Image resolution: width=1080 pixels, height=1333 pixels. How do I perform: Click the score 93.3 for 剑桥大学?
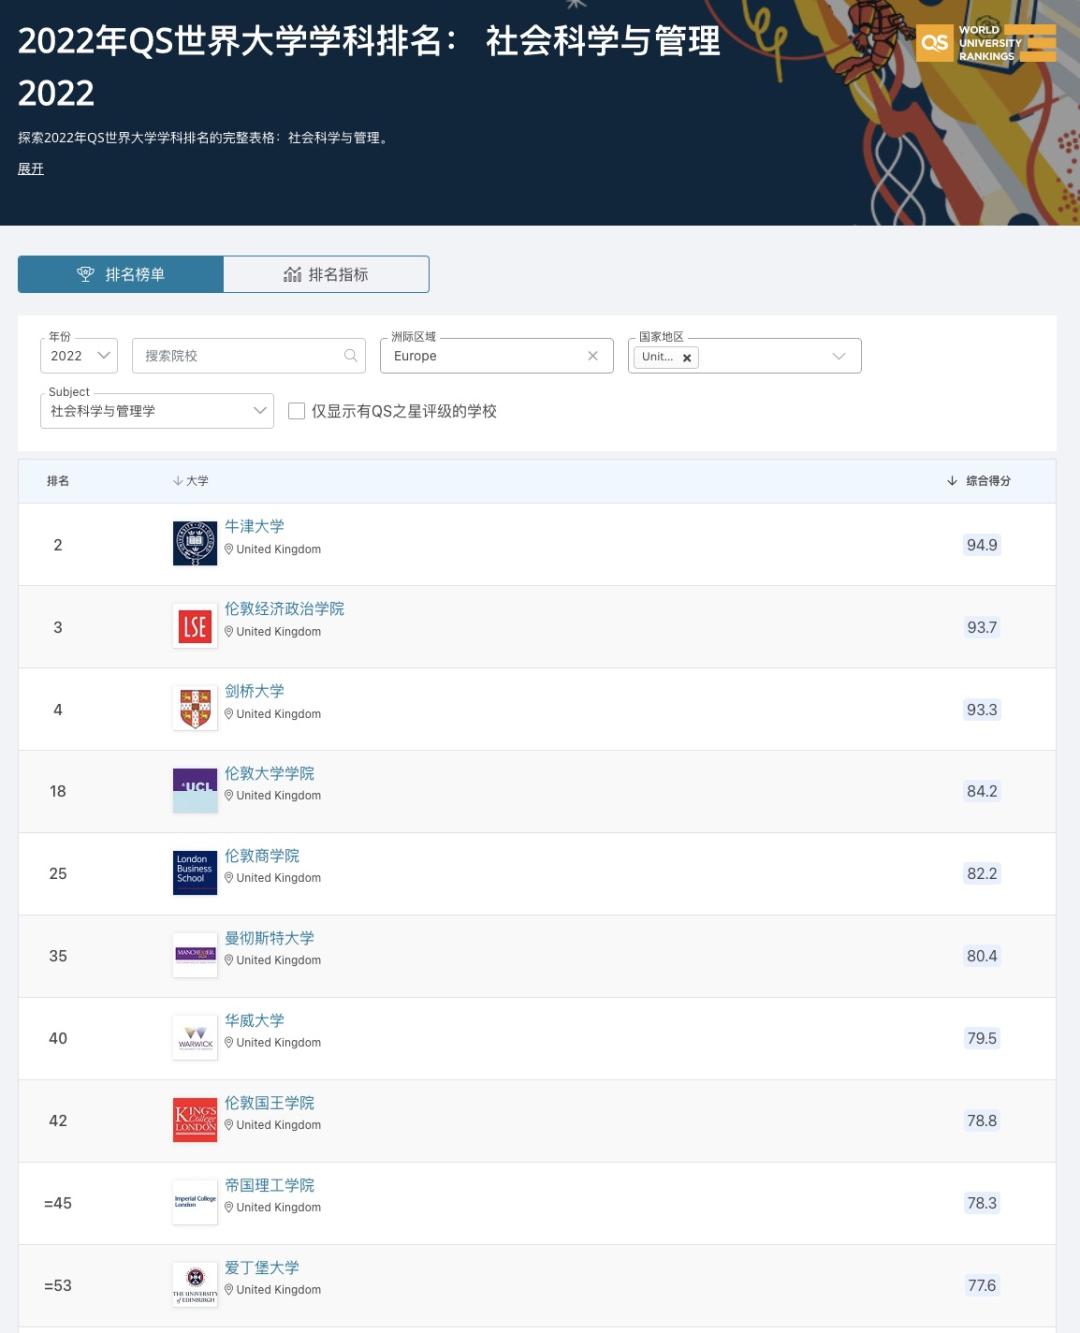coord(982,709)
